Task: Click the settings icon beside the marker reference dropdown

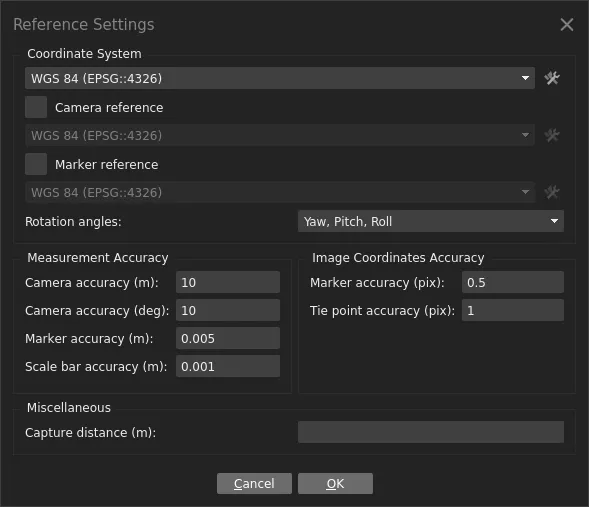Action: click(x=552, y=192)
